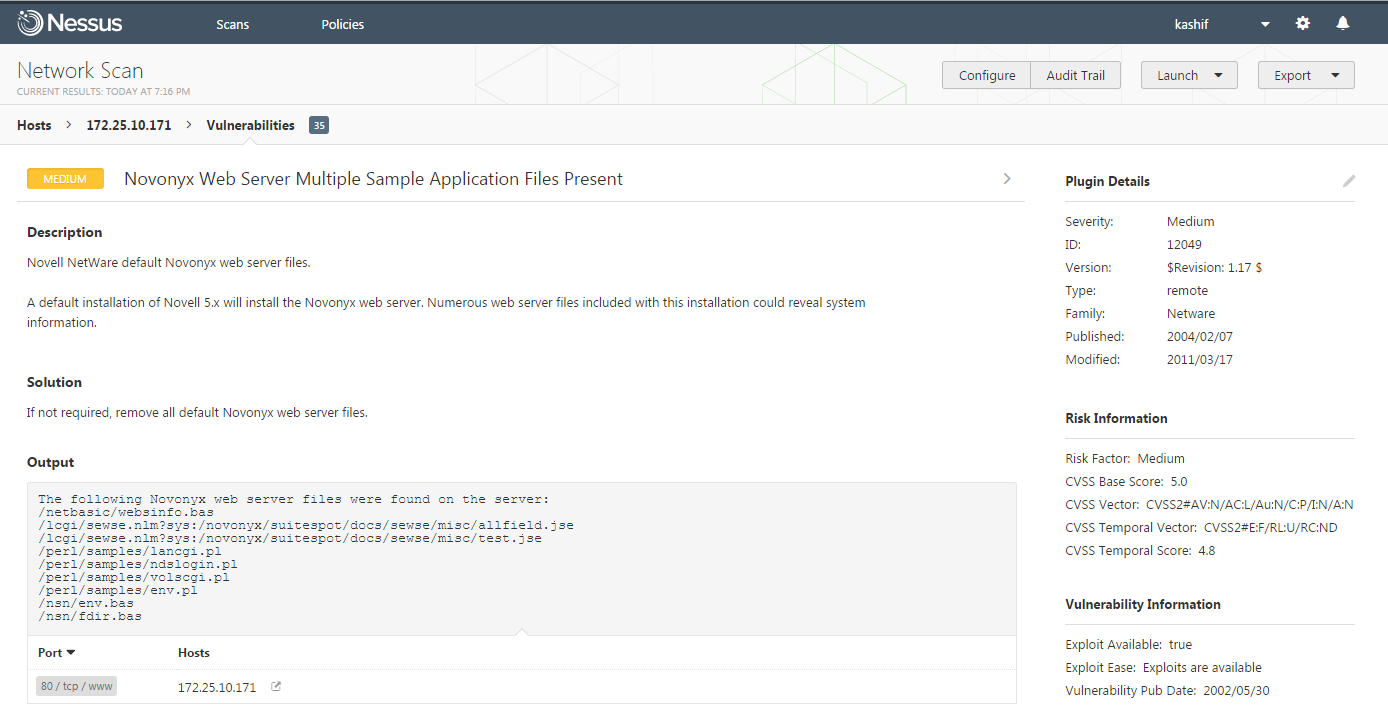
Task: Click /perl/samples/volscgi.pl output line
Action: tap(134, 577)
